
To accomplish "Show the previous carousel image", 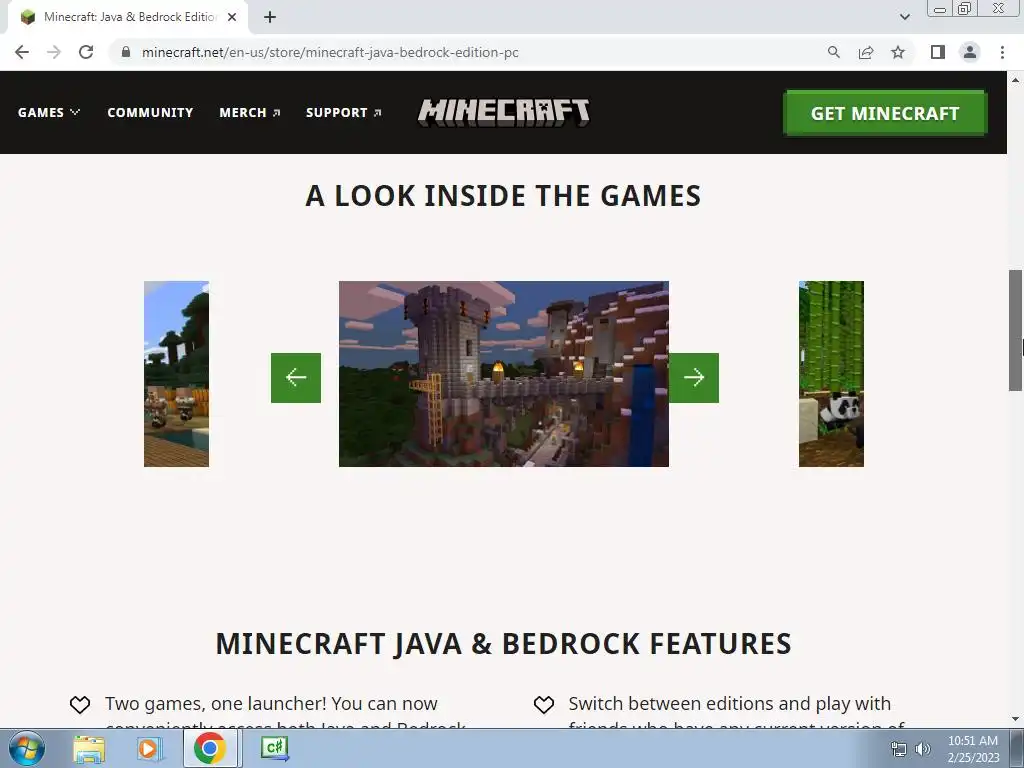I will [296, 377].
